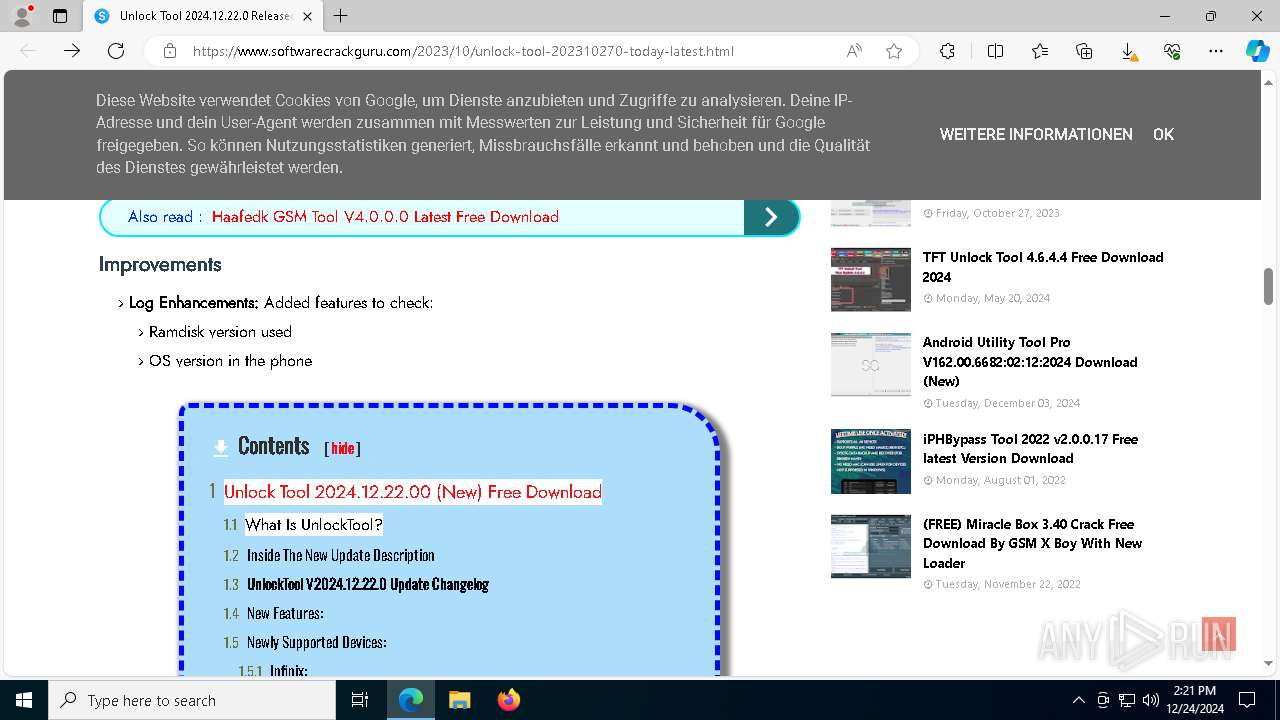Open network status in tray
Image resolution: width=1280 pixels, height=720 pixels.
(1127, 700)
